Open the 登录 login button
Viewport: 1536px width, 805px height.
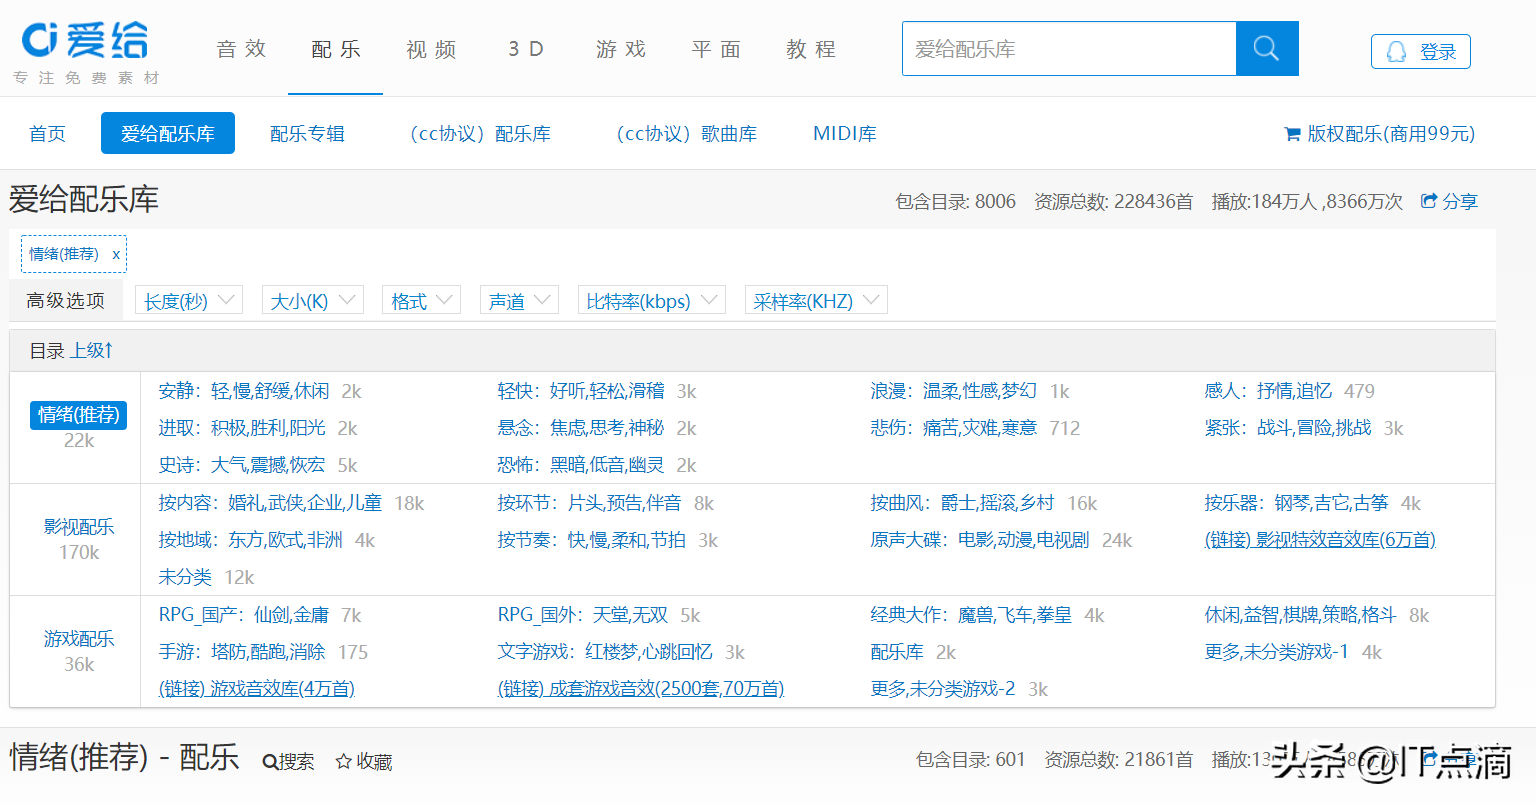(x=1420, y=51)
